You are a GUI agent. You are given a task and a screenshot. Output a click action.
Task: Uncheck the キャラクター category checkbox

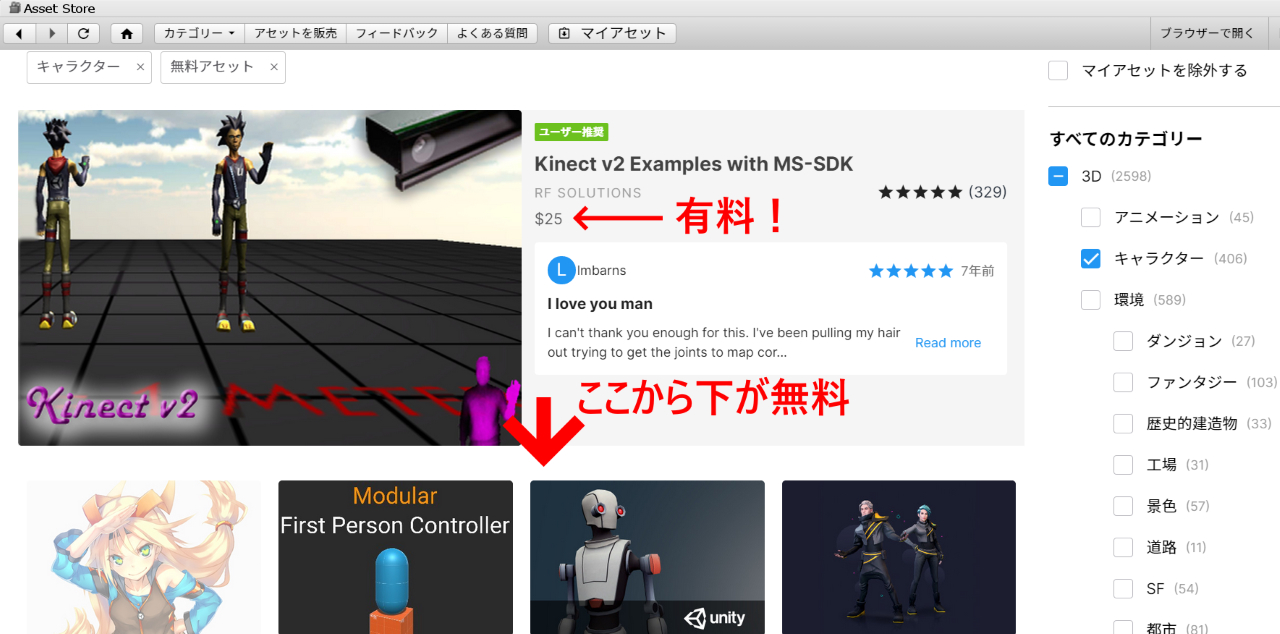click(x=1090, y=259)
